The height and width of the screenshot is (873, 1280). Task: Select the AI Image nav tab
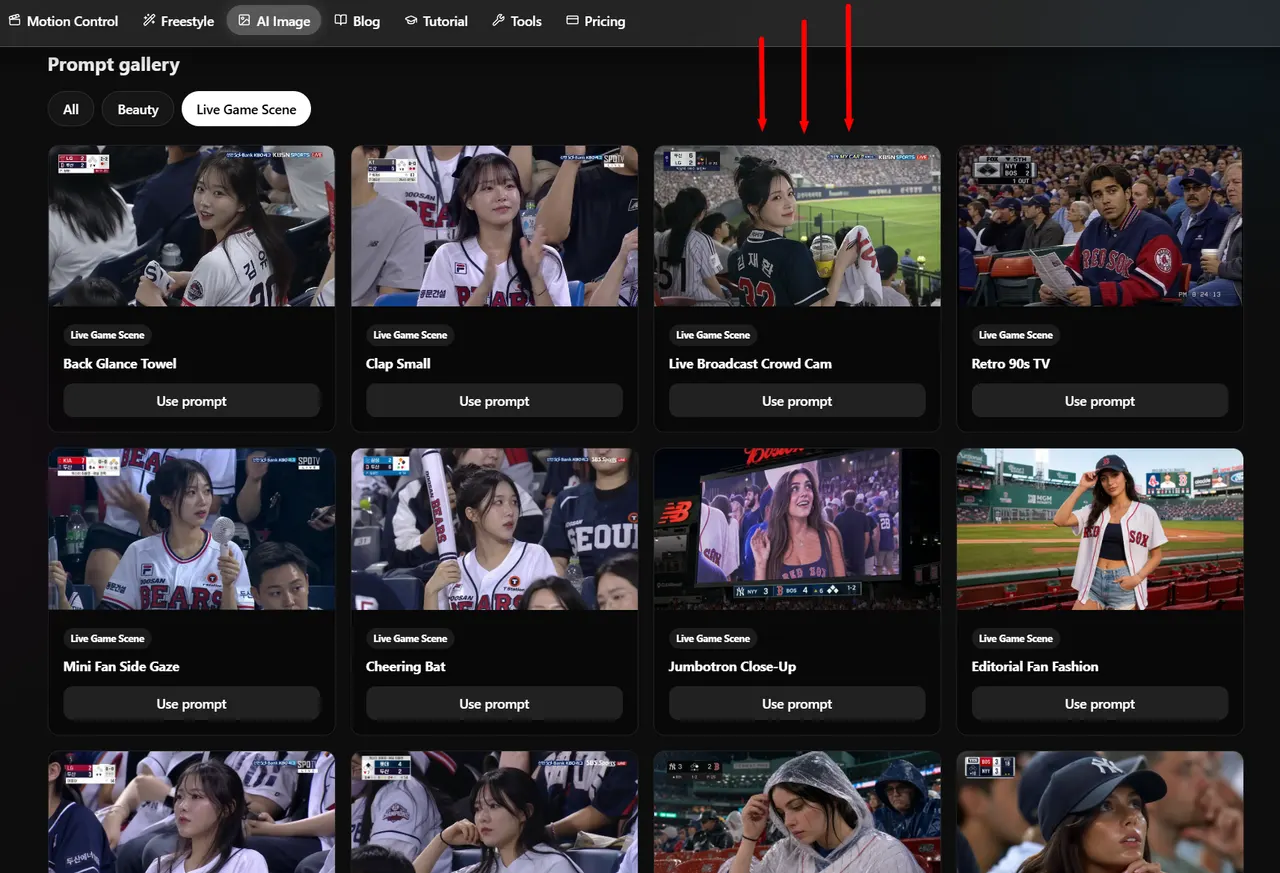pyautogui.click(x=274, y=21)
